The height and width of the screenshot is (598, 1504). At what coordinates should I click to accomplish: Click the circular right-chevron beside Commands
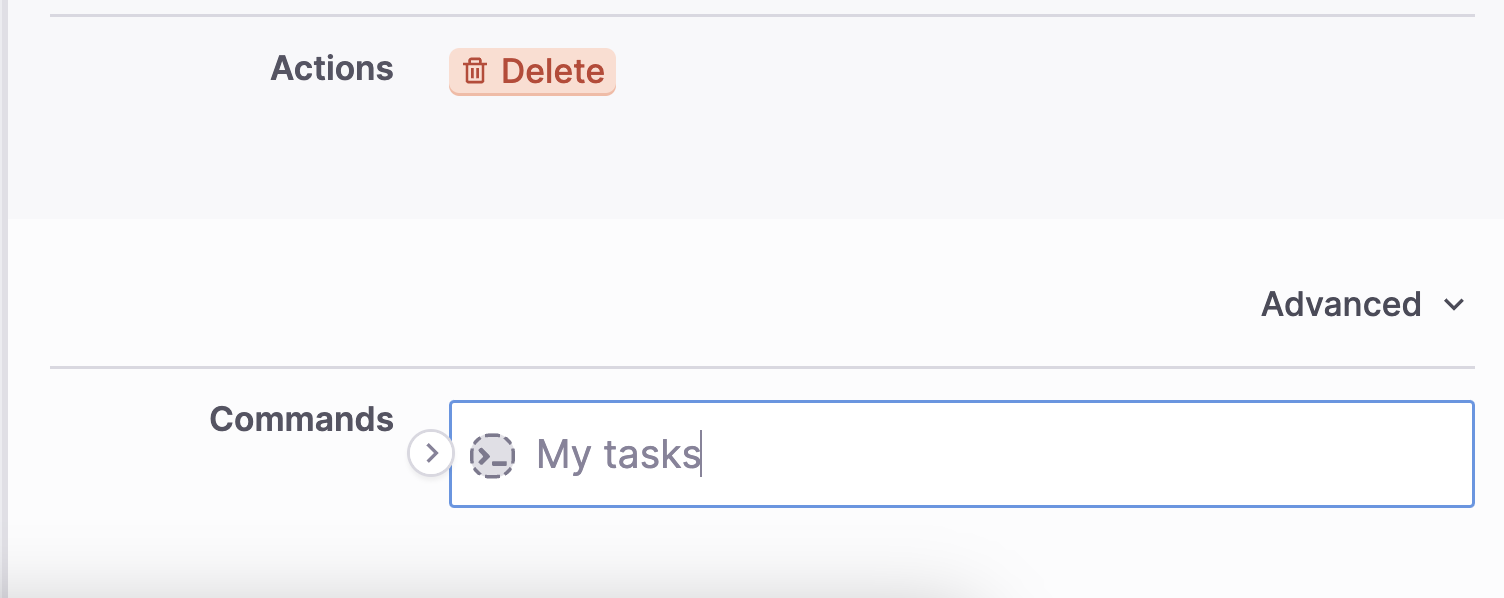tap(431, 454)
